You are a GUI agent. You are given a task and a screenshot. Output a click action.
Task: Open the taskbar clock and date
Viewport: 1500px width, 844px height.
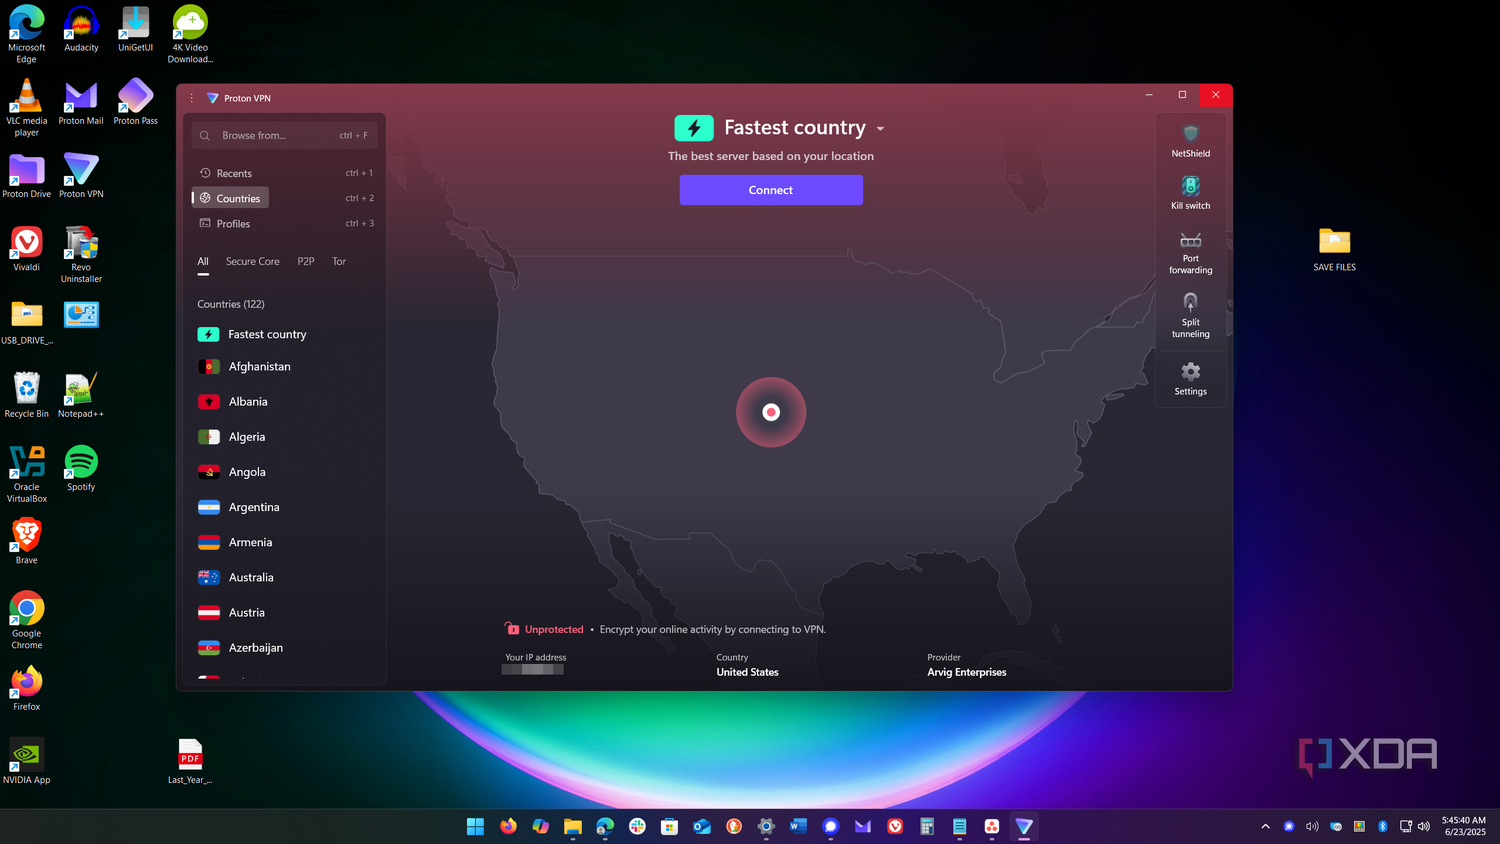1464,826
